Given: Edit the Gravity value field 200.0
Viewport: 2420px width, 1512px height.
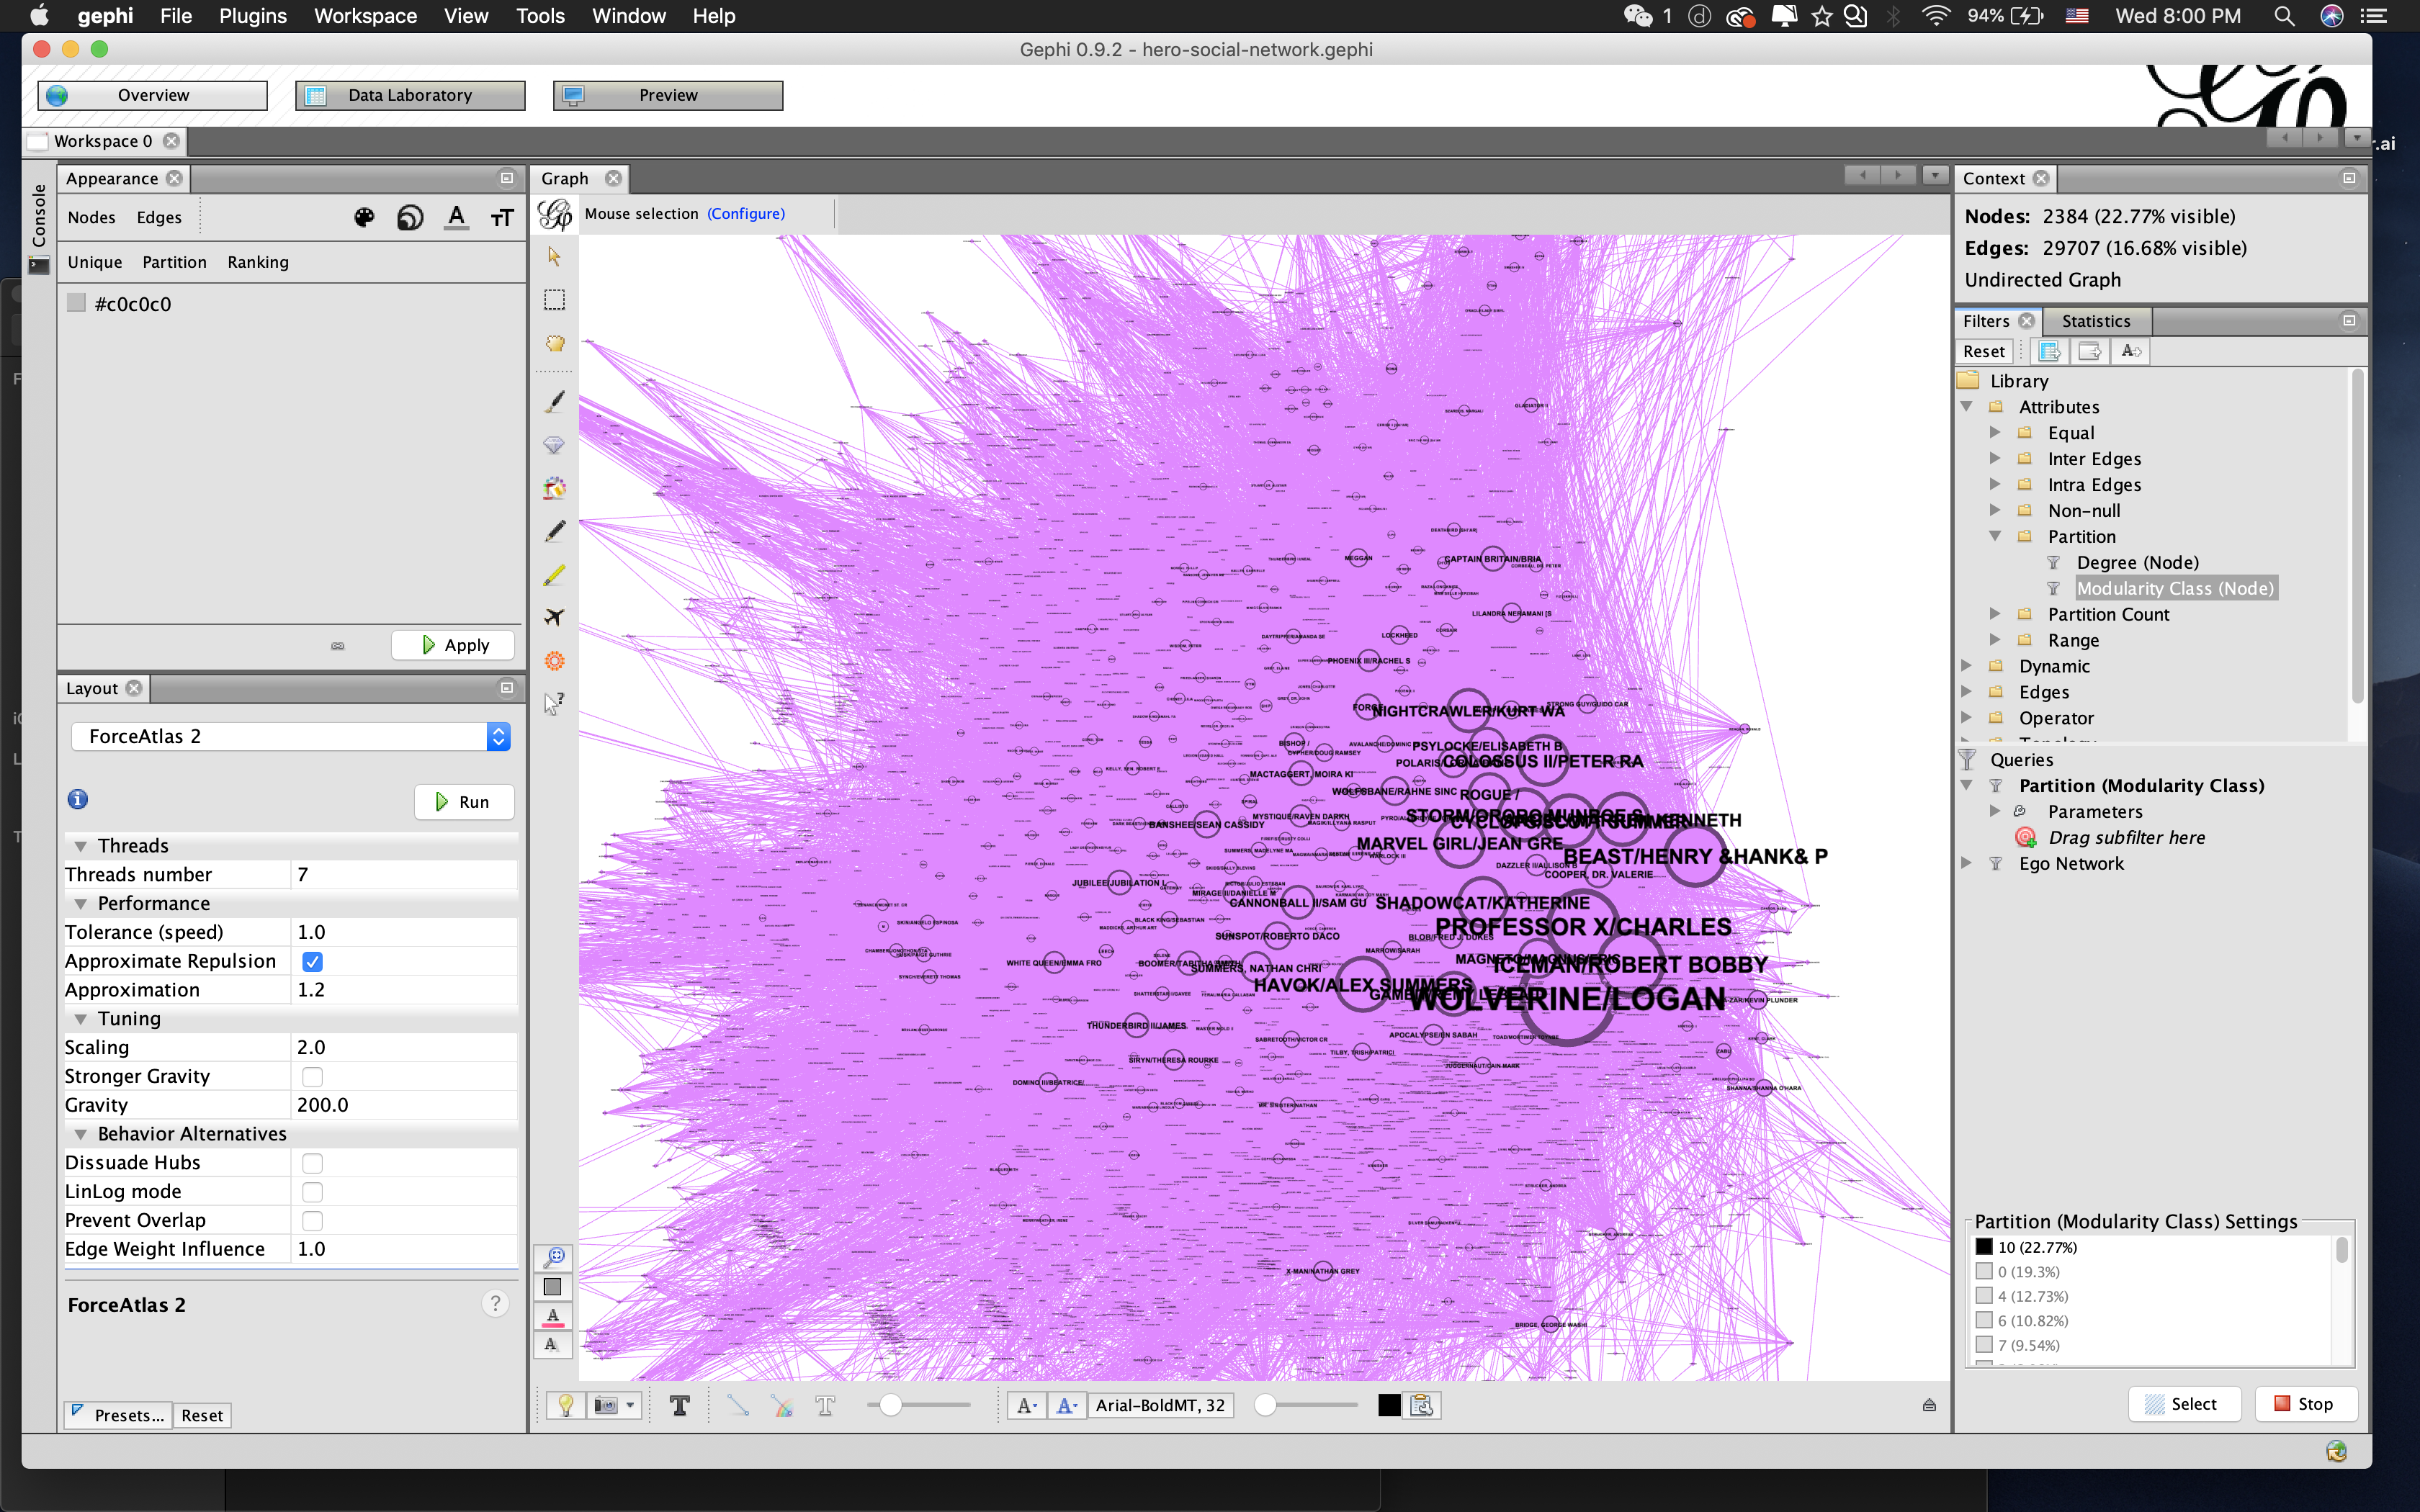Looking at the screenshot, I should [x=405, y=1105].
